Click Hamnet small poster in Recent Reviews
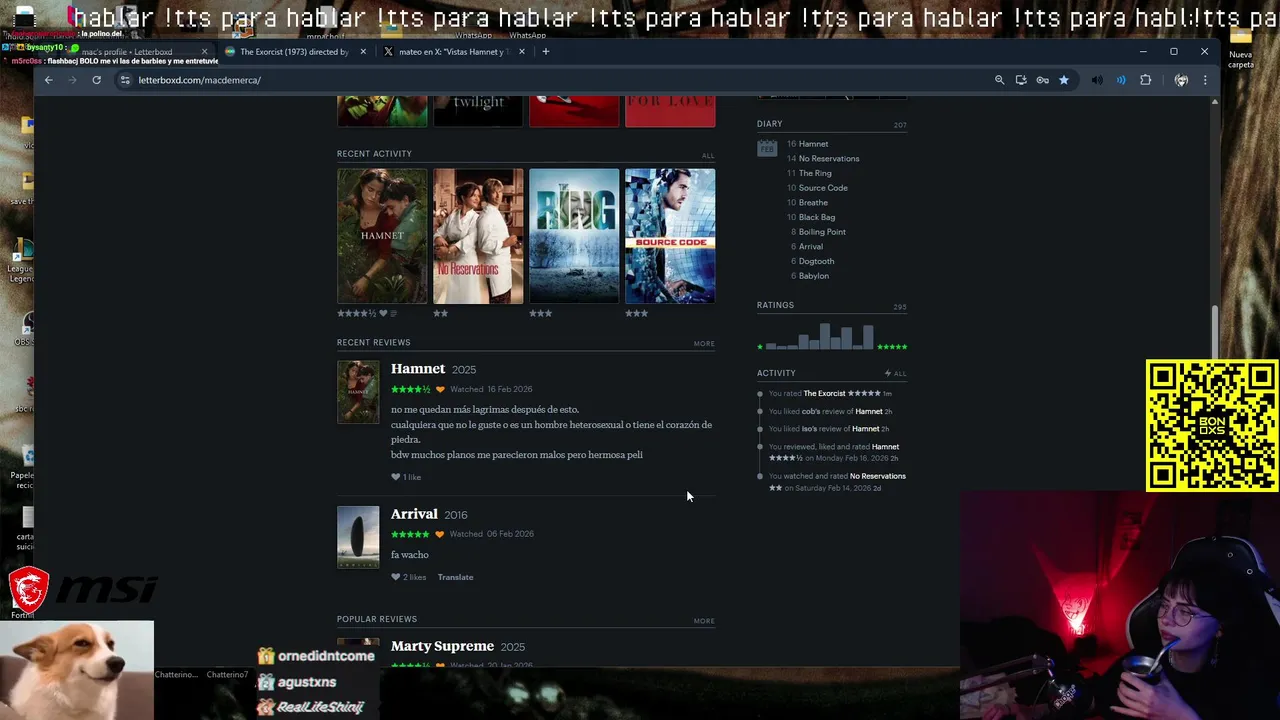The width and height of the screenshot is (1280, 720). pos(358,392)
